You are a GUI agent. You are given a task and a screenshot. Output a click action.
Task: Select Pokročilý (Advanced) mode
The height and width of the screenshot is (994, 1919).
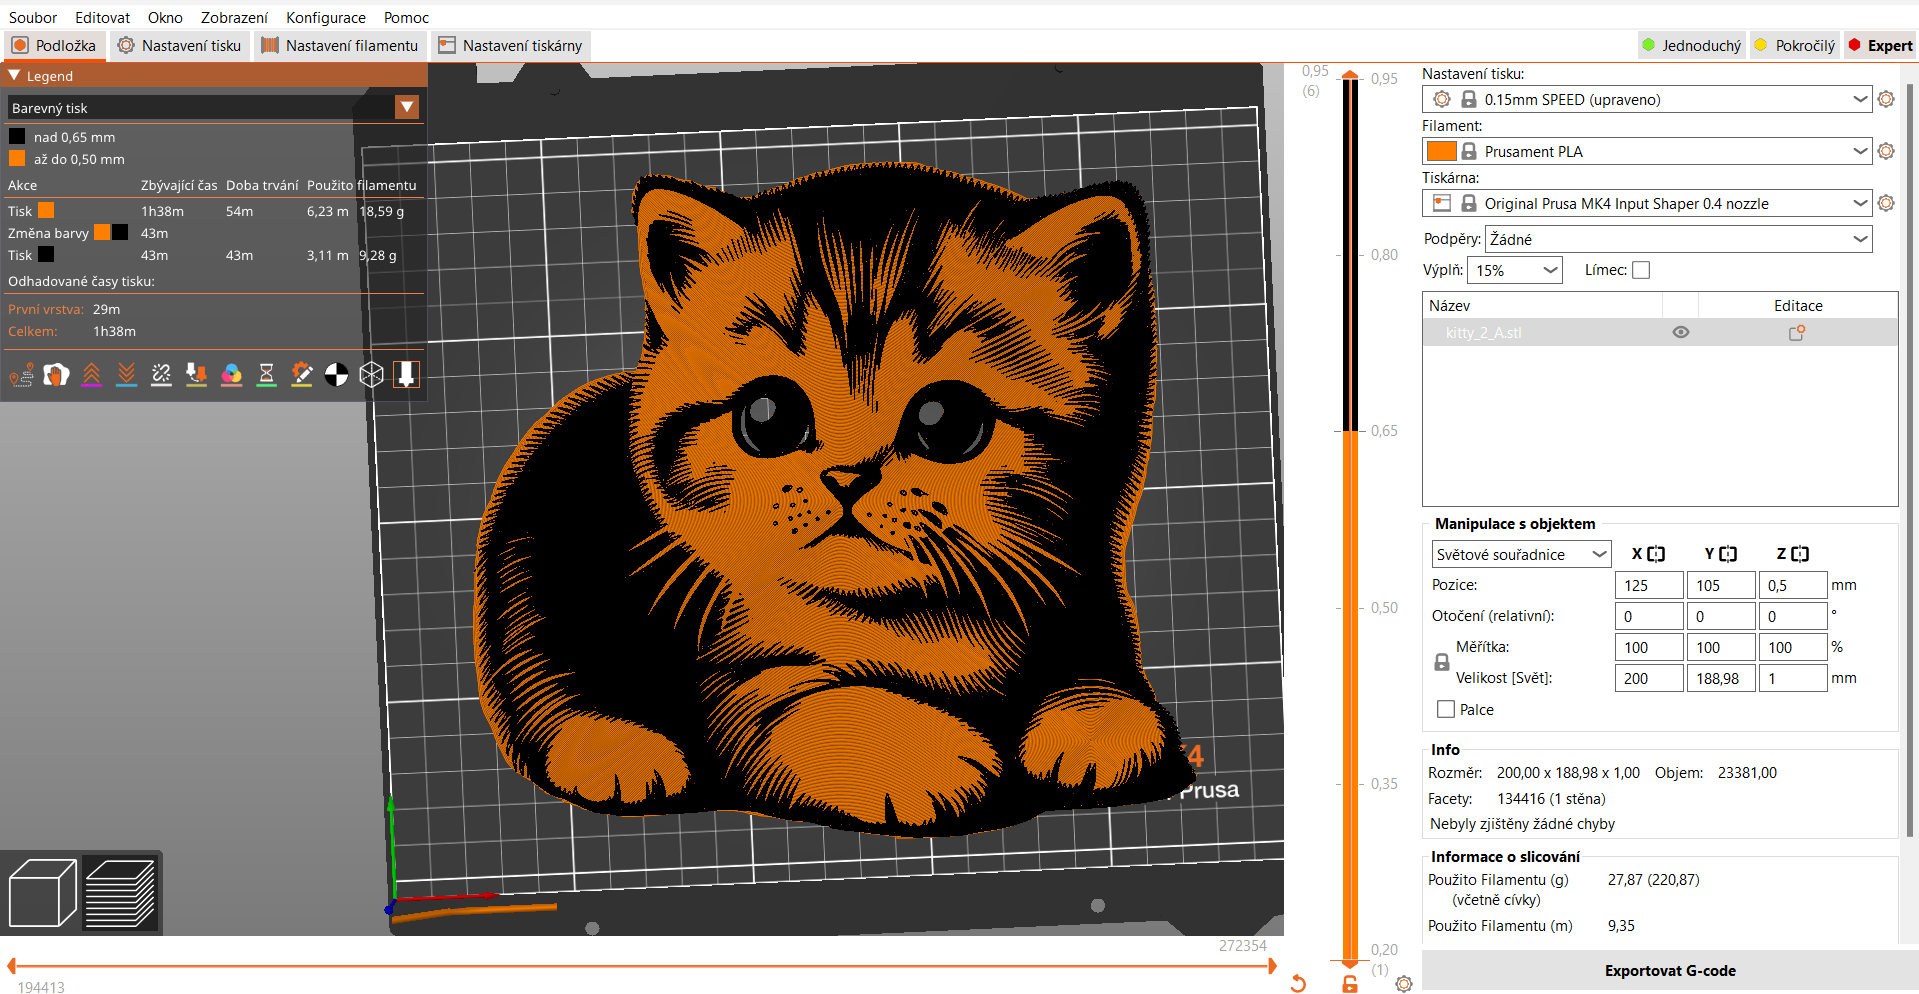1796,45
